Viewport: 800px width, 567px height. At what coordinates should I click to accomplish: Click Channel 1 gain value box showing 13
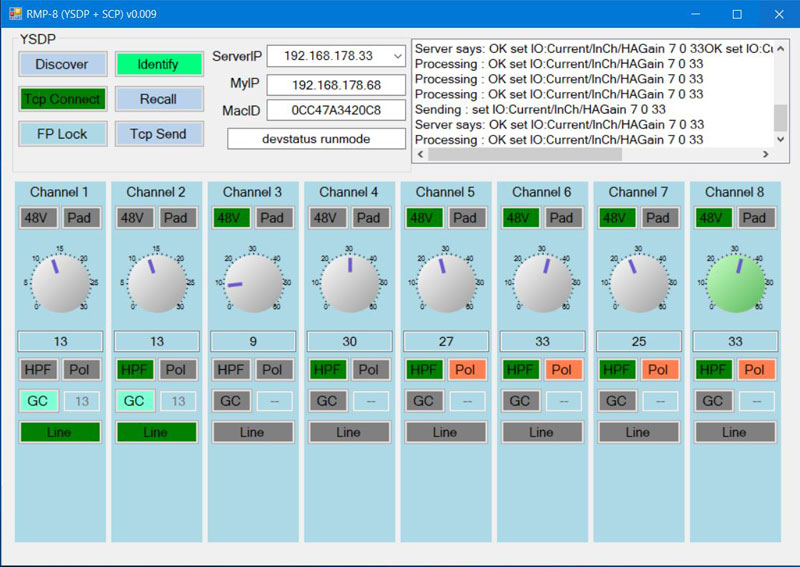(x=60, y=341)
